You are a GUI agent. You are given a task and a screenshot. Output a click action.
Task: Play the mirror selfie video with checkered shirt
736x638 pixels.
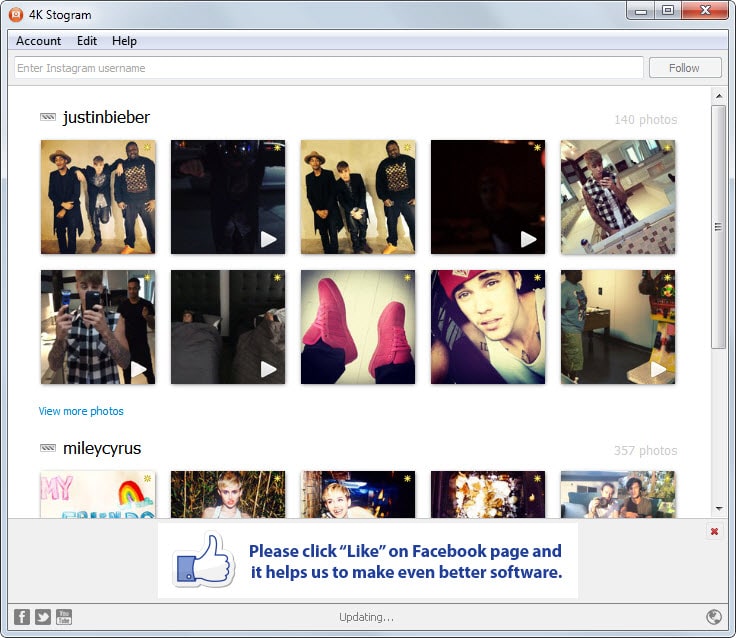tap(98, 327)
